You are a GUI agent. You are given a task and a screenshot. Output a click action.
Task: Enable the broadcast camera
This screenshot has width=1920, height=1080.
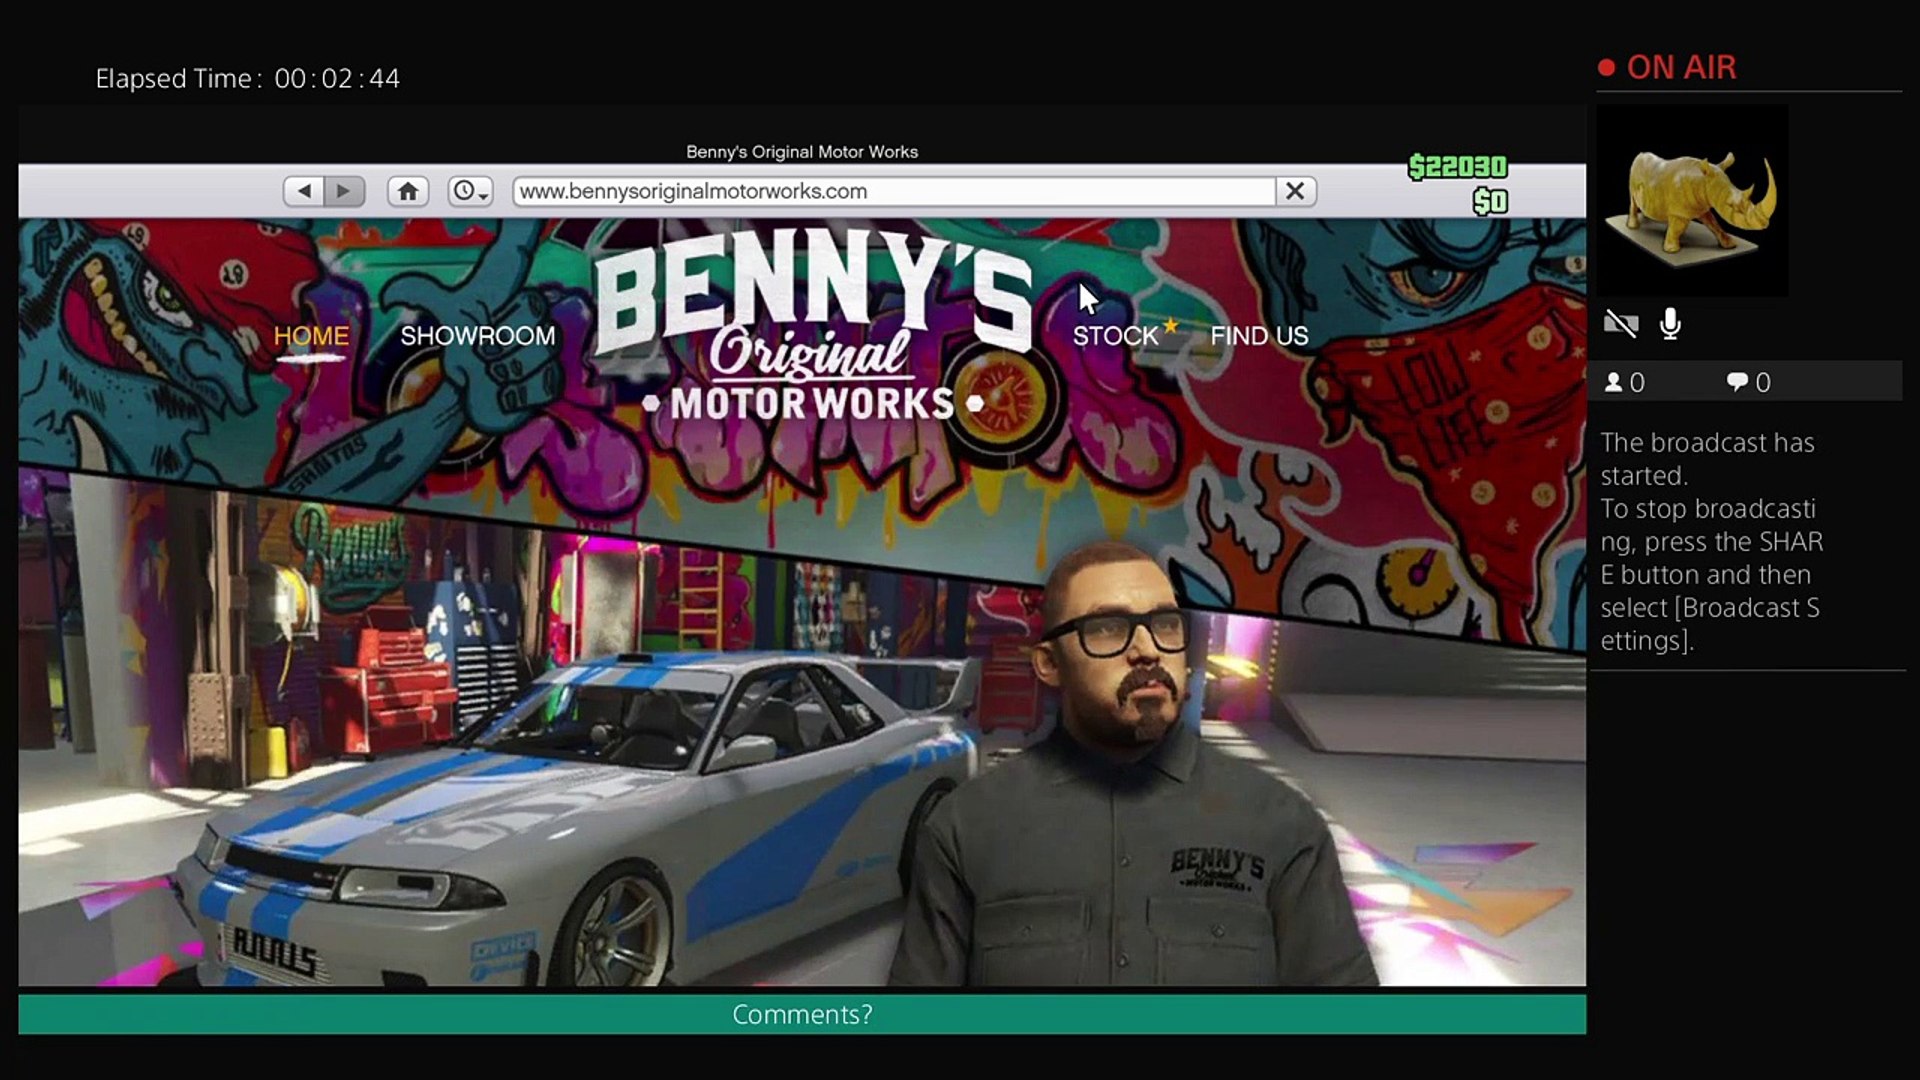[x=1620, y=324]
